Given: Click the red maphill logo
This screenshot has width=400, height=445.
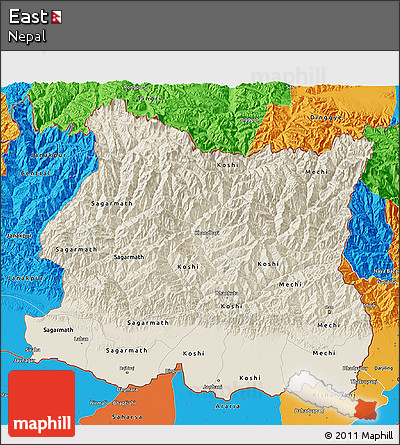Looking at the screenshot, I should click(x=42, y=403).
